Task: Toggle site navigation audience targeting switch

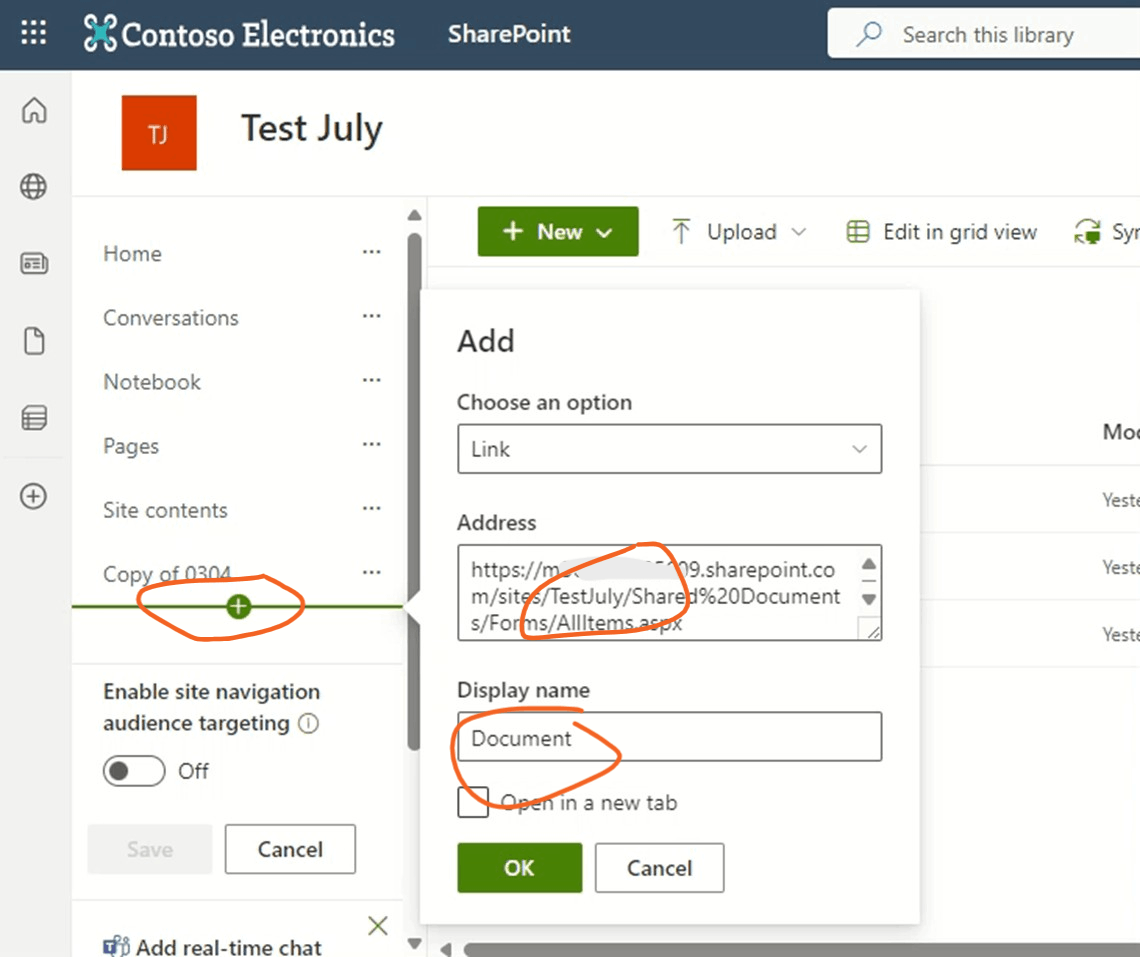Action: point(134,771)
